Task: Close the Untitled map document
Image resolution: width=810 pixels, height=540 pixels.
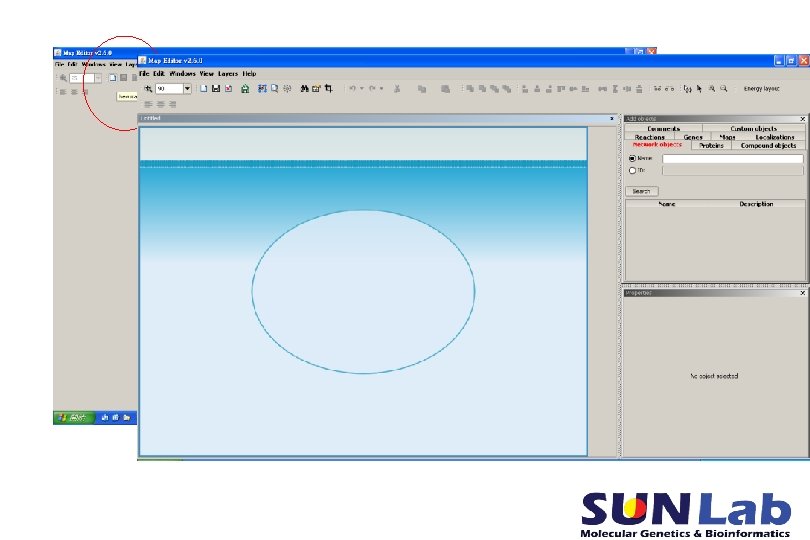Action: click(612, 118)
